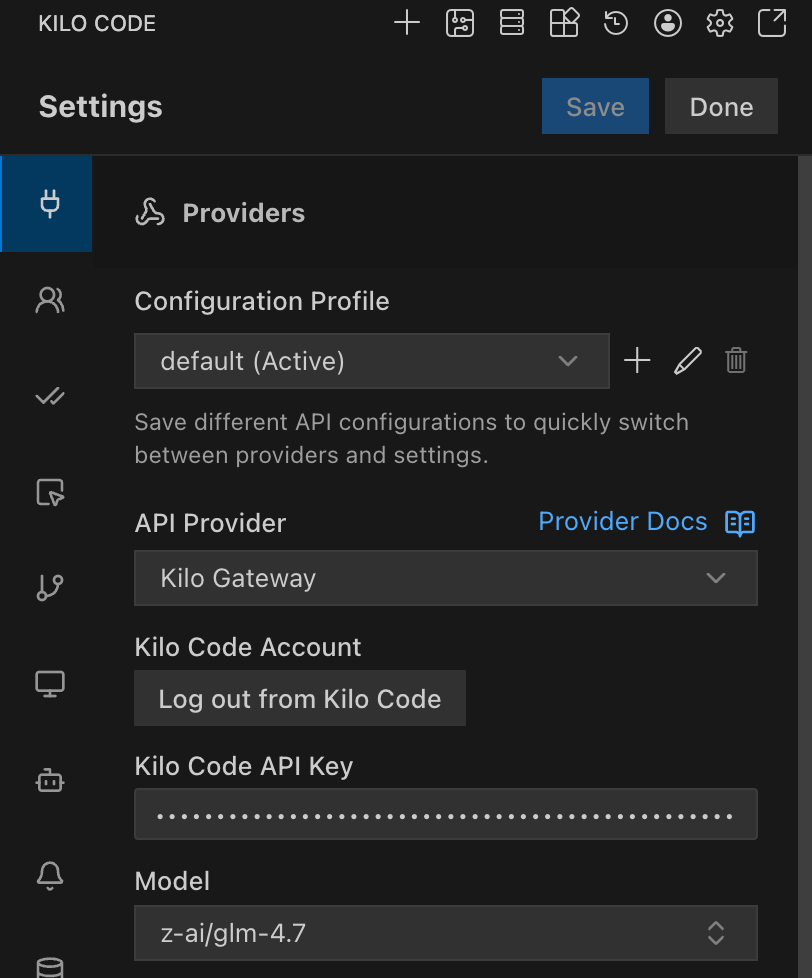Open the Configuration Profile dropdown

(372, 361)
